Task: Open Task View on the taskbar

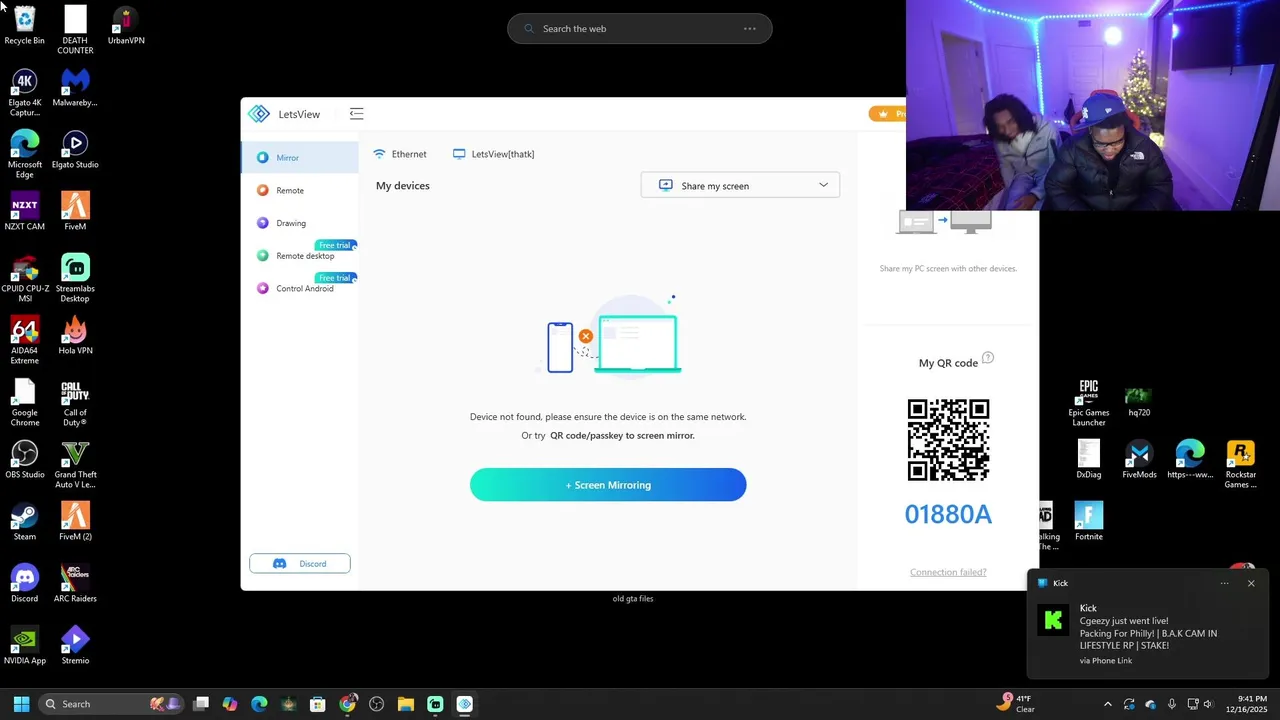Action: pyautogui.click(x=201, y=704)
